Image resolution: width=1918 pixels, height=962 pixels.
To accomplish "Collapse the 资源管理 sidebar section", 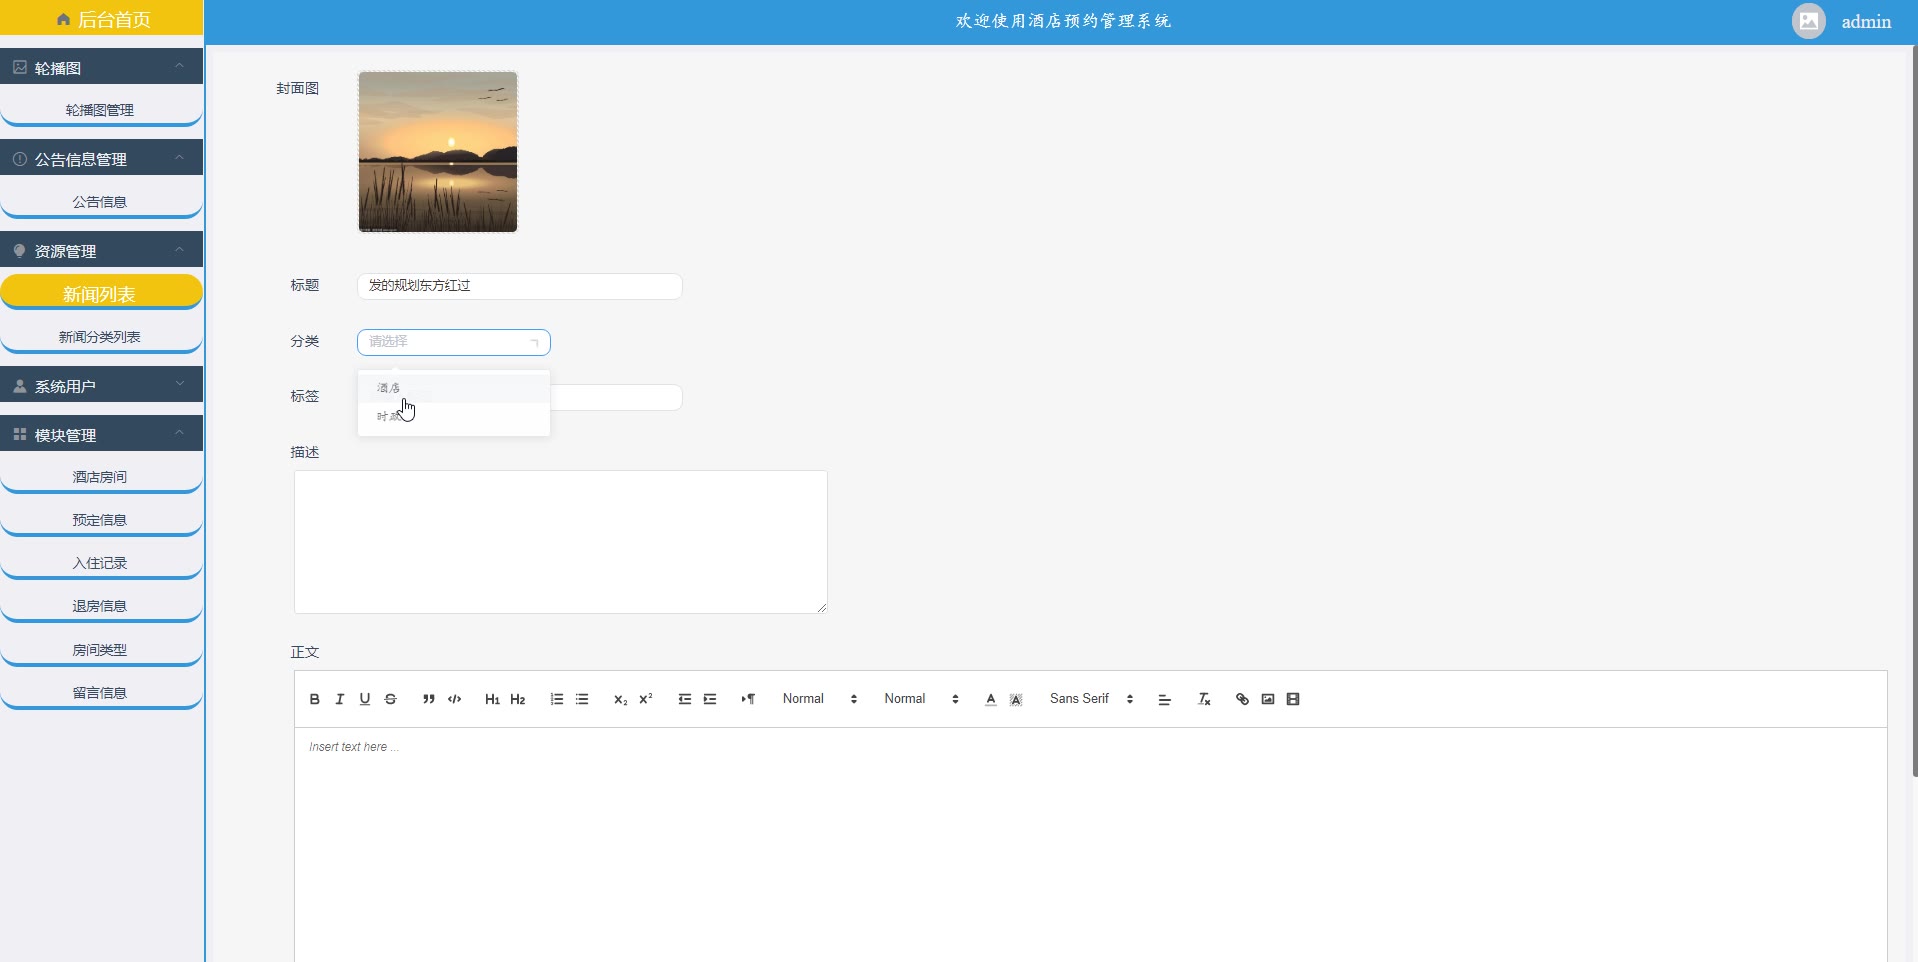I will click(101, 250).
